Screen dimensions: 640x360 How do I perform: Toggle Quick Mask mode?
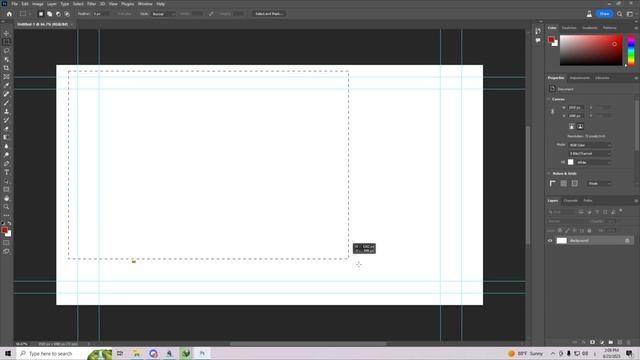tap(6, 242)
